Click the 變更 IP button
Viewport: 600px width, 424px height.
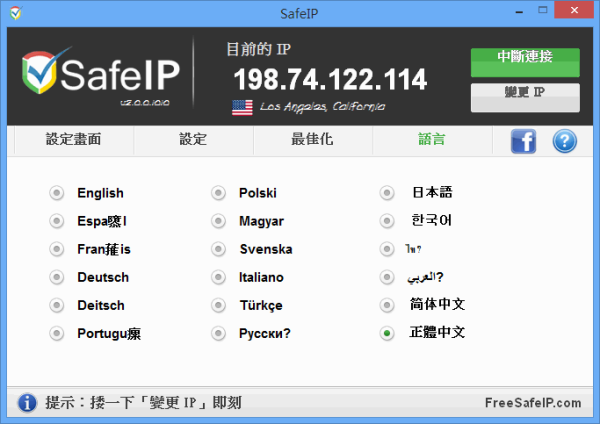(525, 98)
